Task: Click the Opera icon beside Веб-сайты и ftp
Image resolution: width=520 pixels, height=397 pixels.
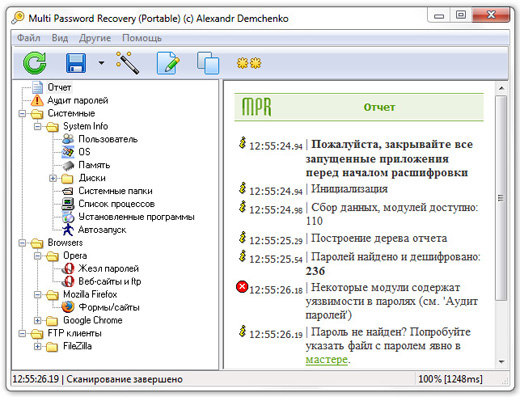Action: tap(69, 281)
